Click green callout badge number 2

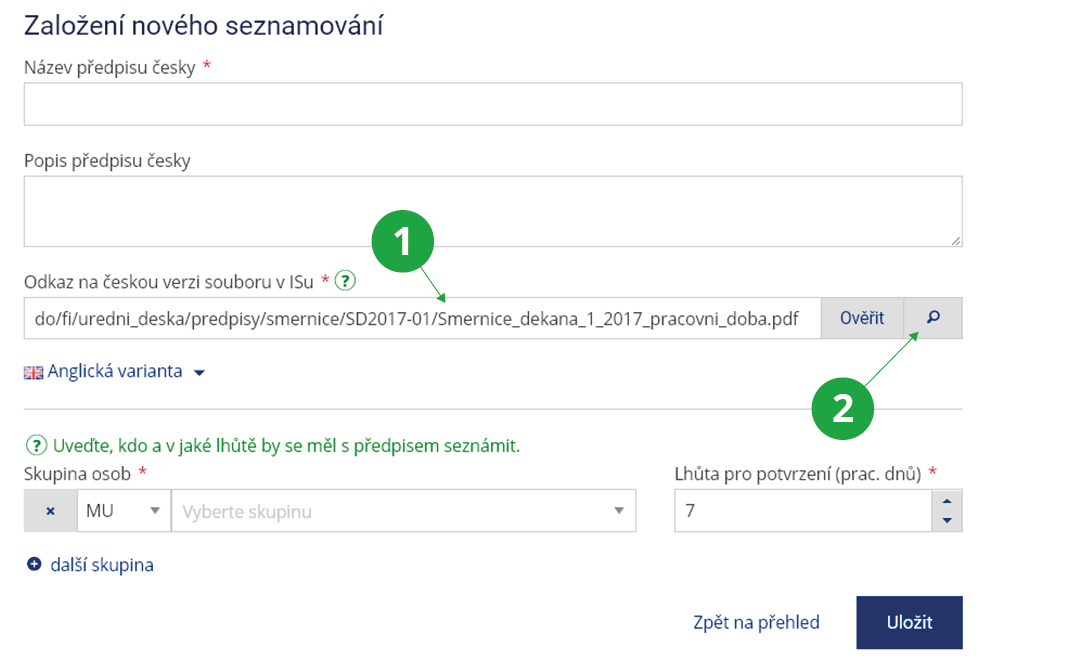point(843,408)
